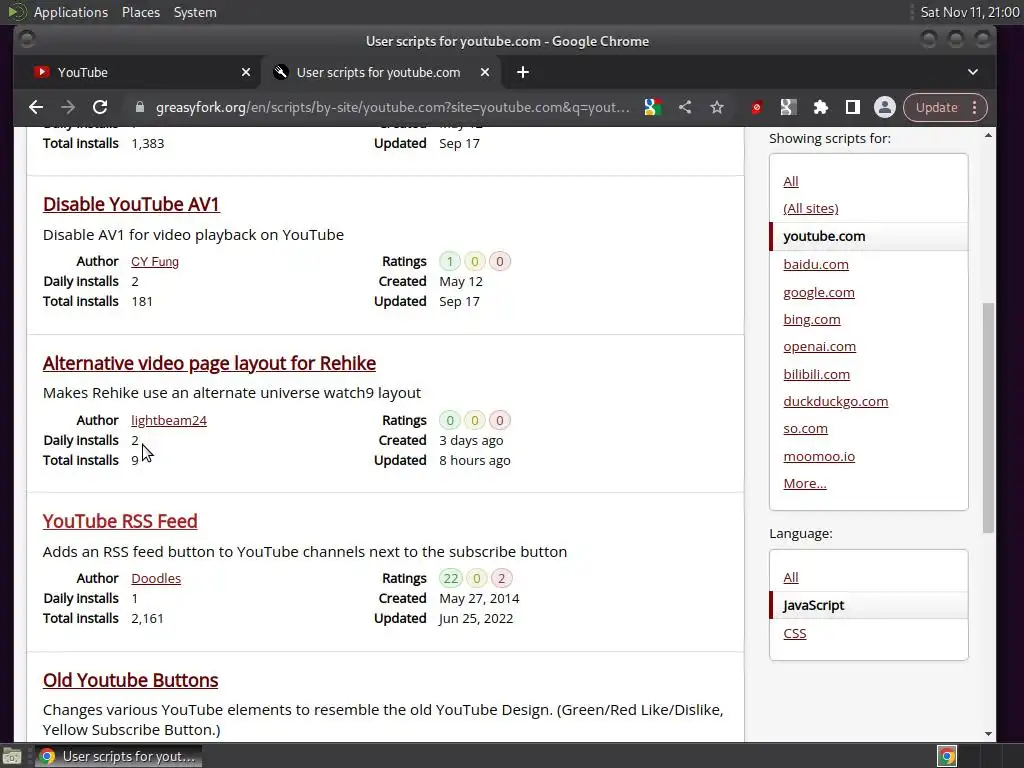Click the red rating 2 on YouTube RSS Feed
Screen dimensions: 1024x768
pyautogui.click(x=501, y=579)
